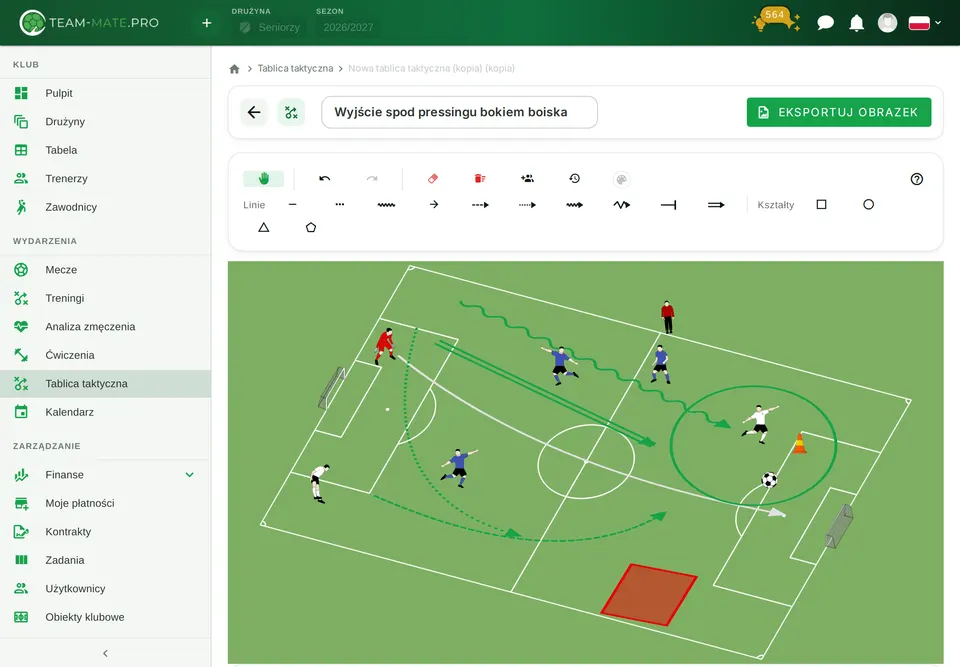960x667 pixels.
Task: Undo the last drawing action
Action: (324, 178)
